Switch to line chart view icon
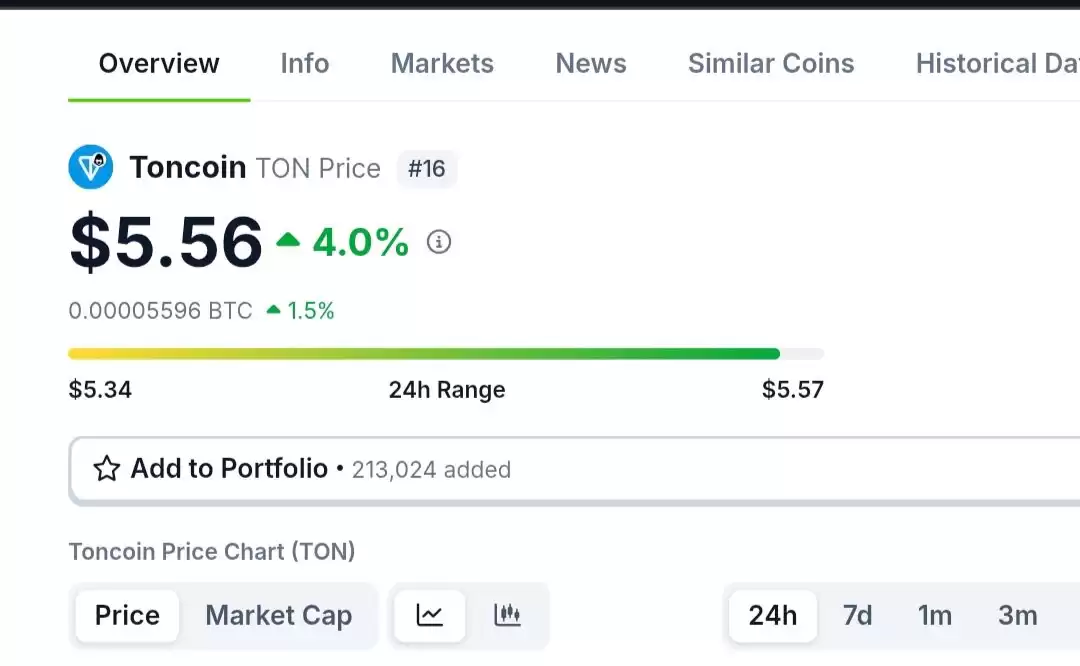The image size is (1080, 666). click(x=430, y=615)
